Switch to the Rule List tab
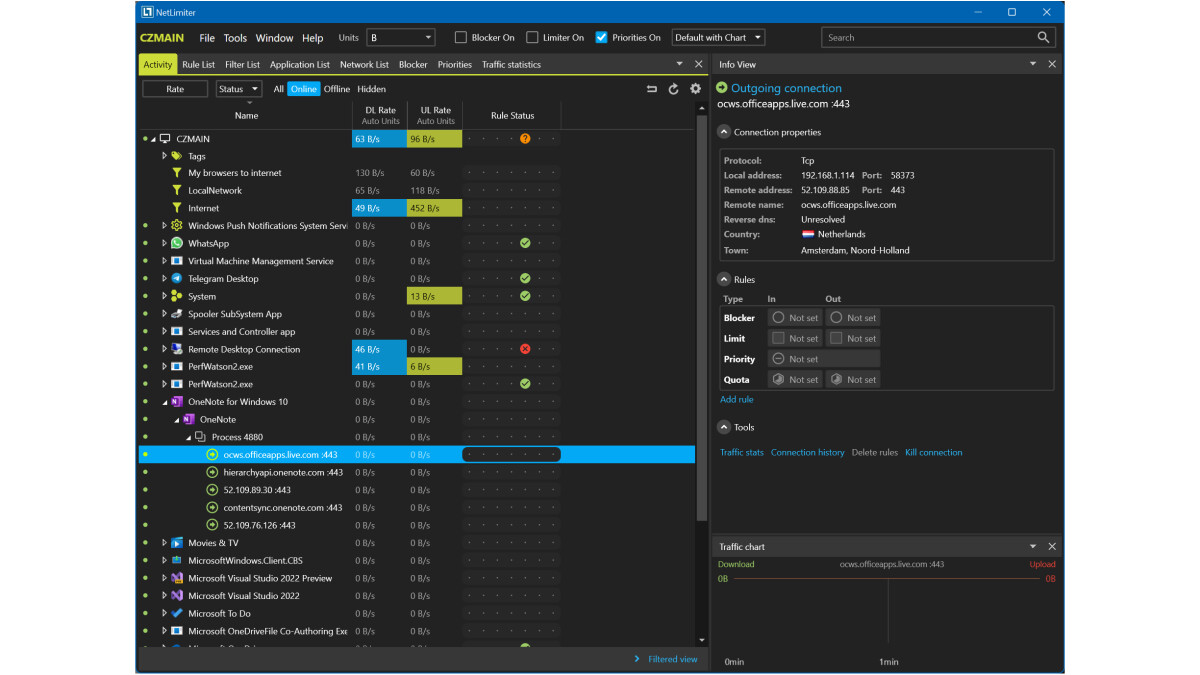 point(198,64)
